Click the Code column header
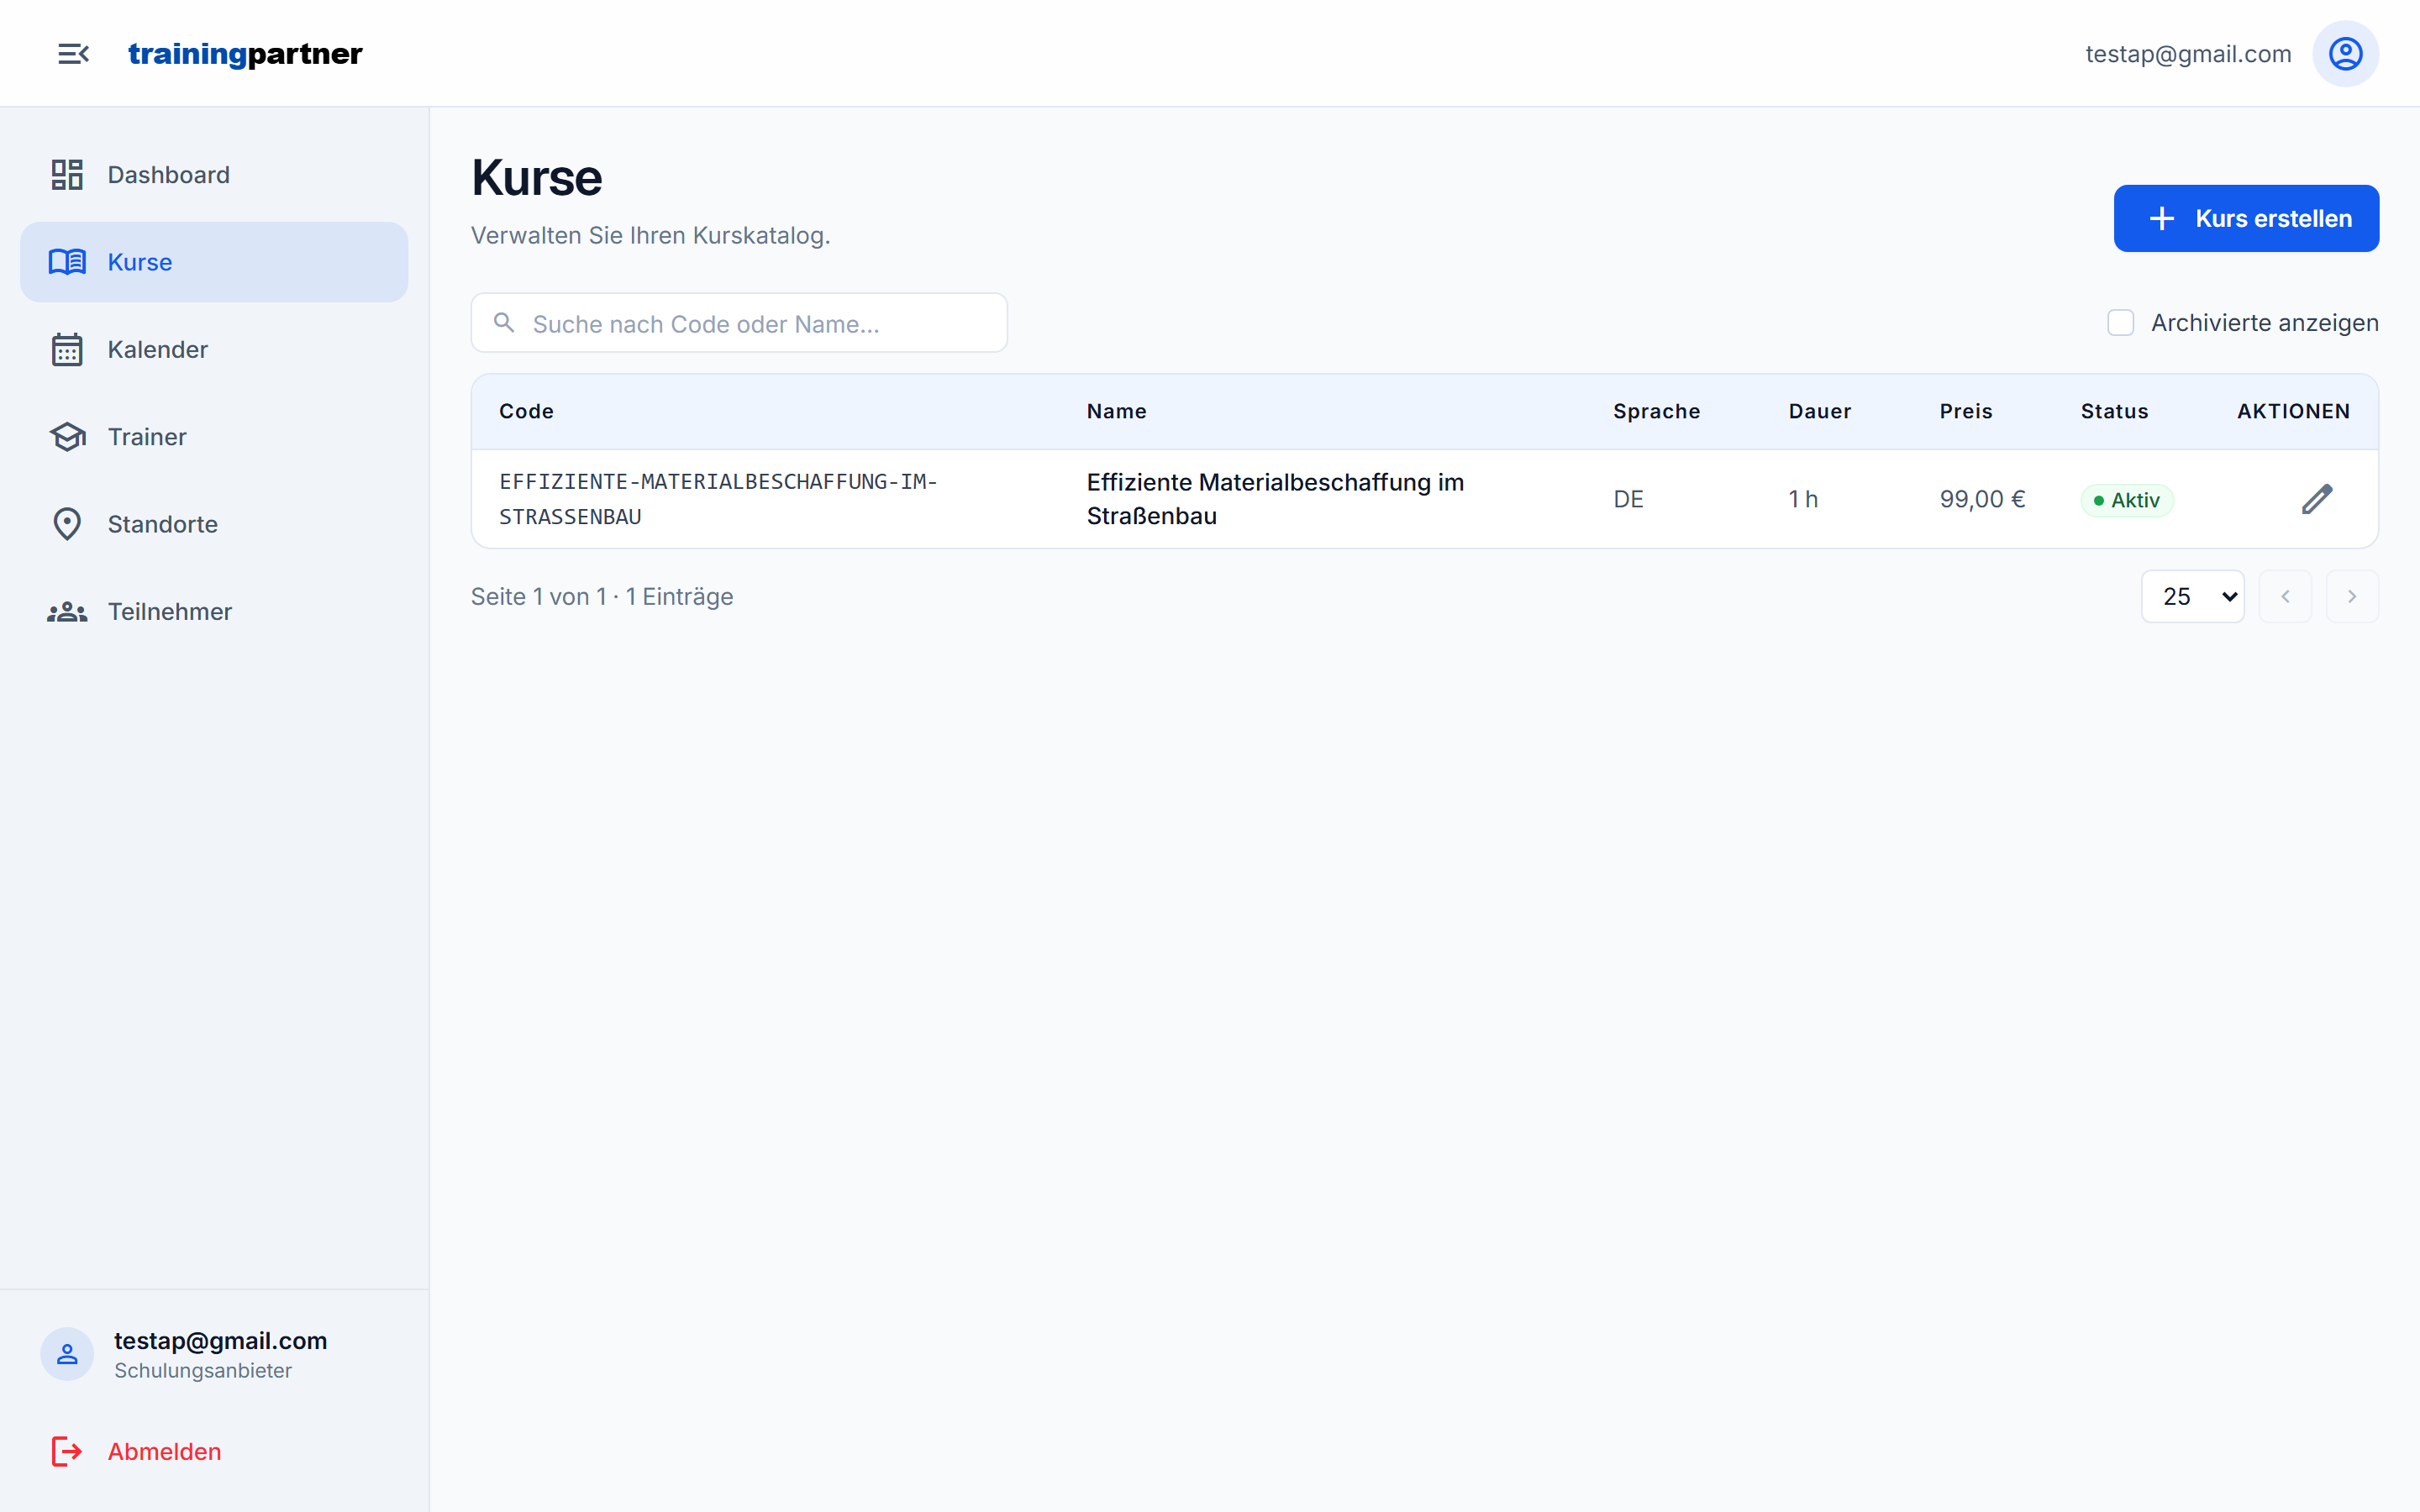Image resolution: width=2420 pixels, height=1512 pixels. click(526, 411)
